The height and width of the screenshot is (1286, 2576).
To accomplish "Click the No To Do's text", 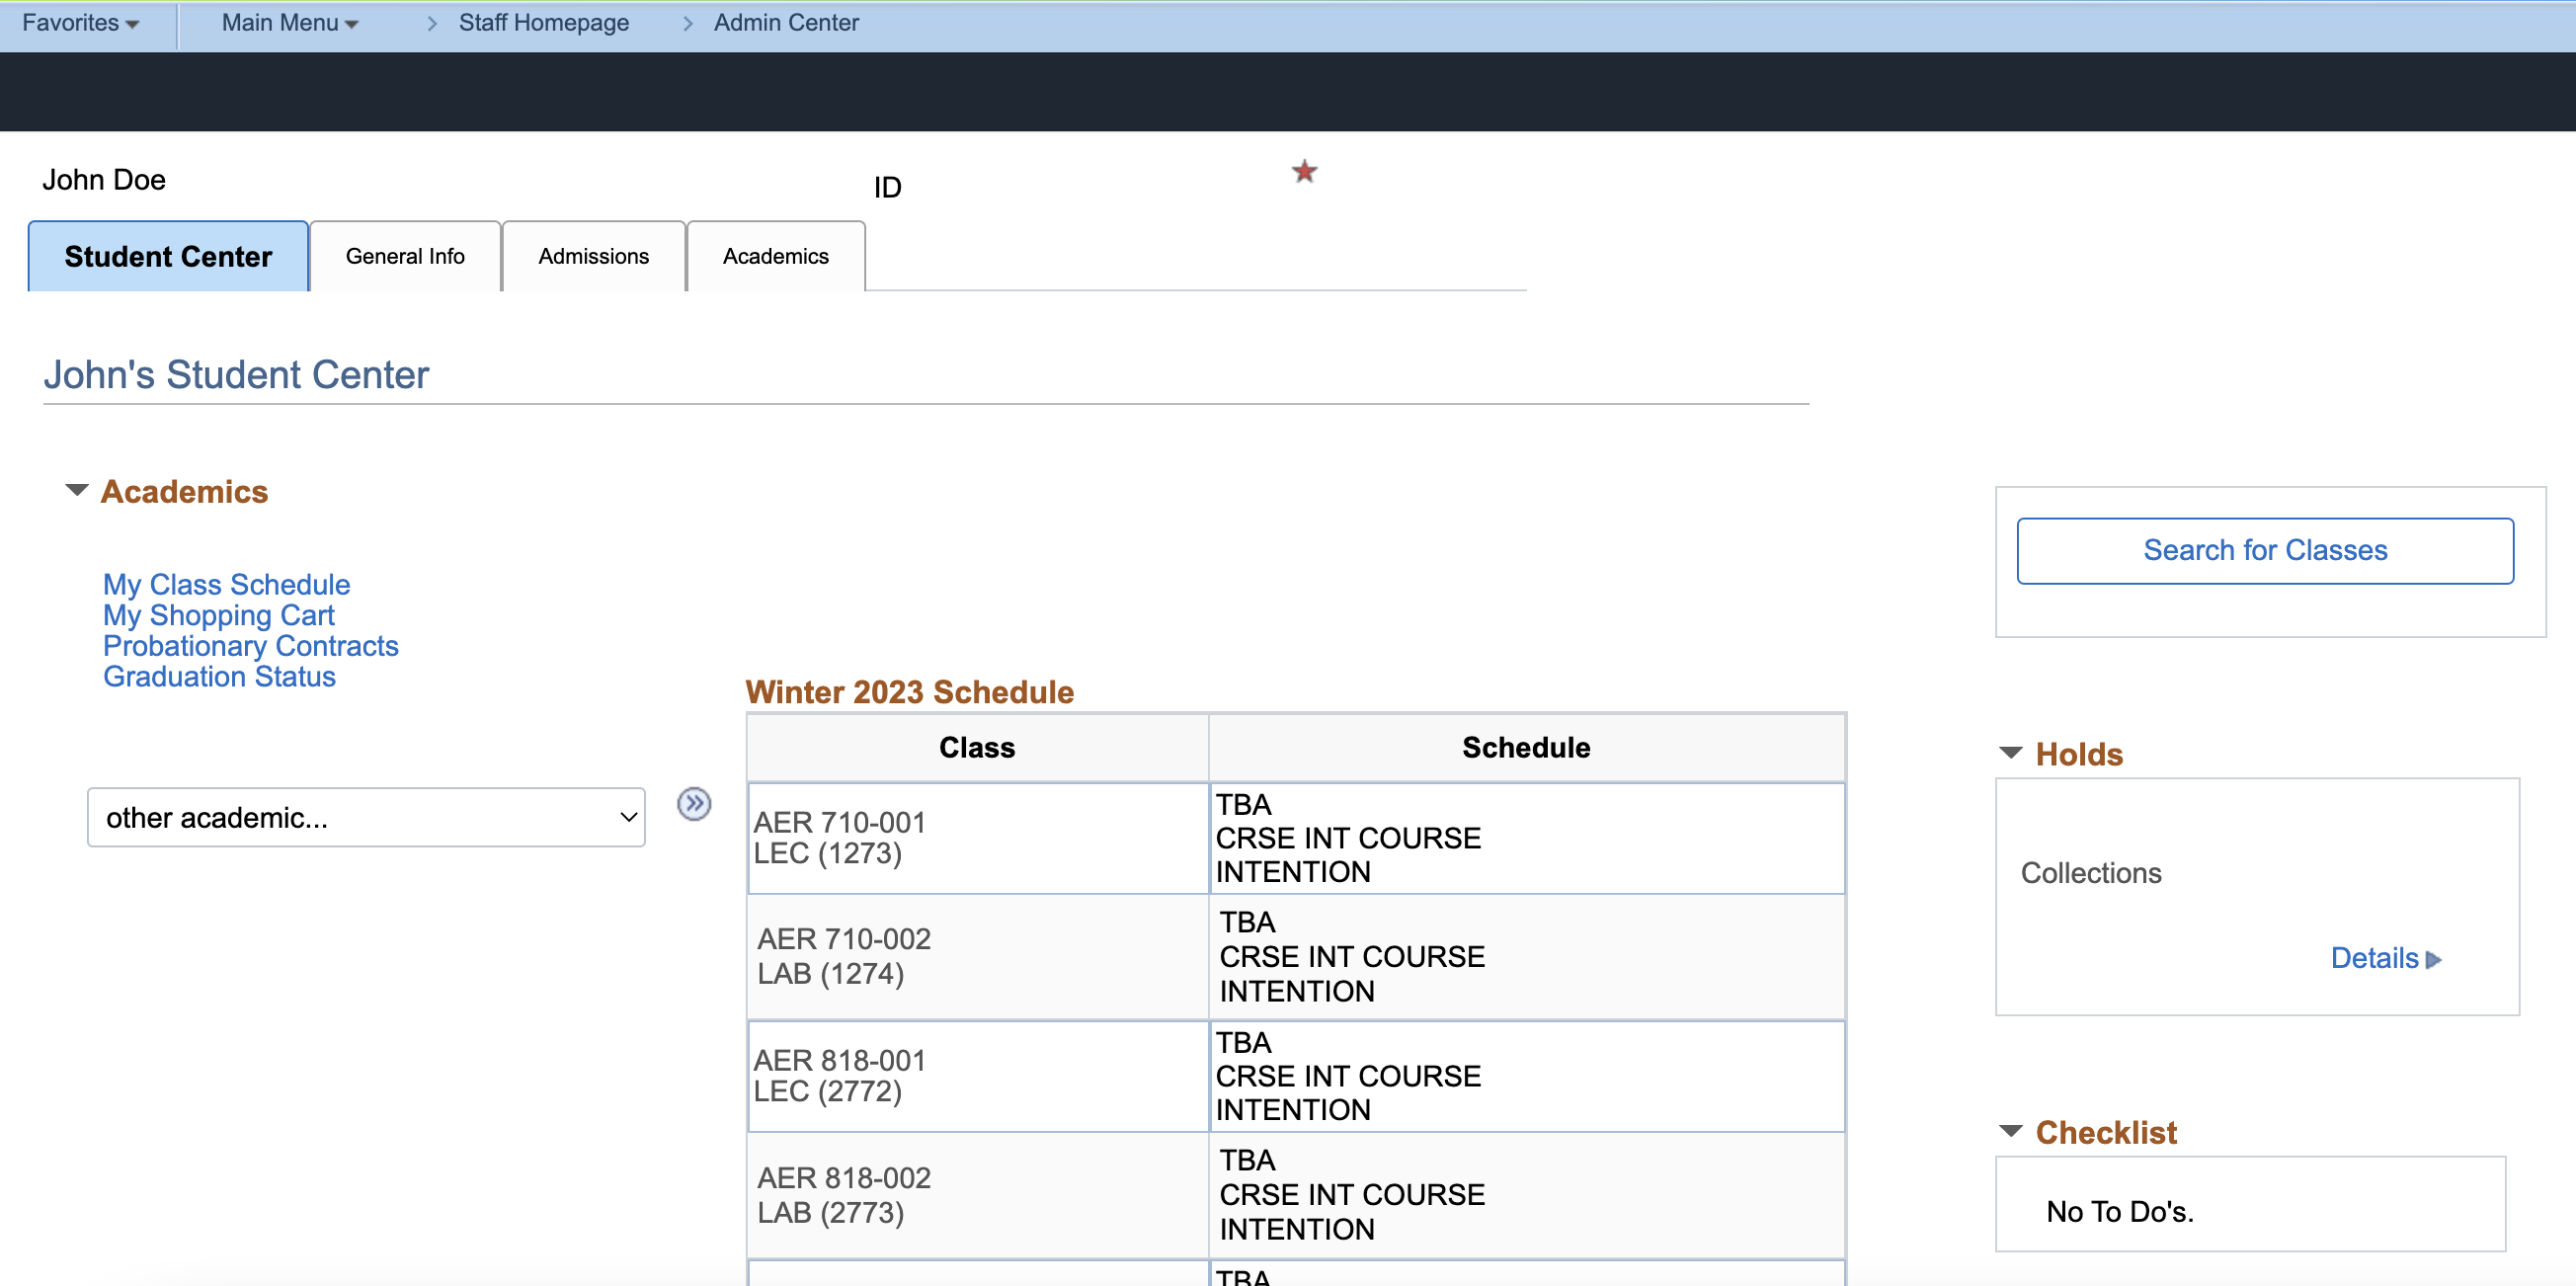I will click(2120, 1211).
